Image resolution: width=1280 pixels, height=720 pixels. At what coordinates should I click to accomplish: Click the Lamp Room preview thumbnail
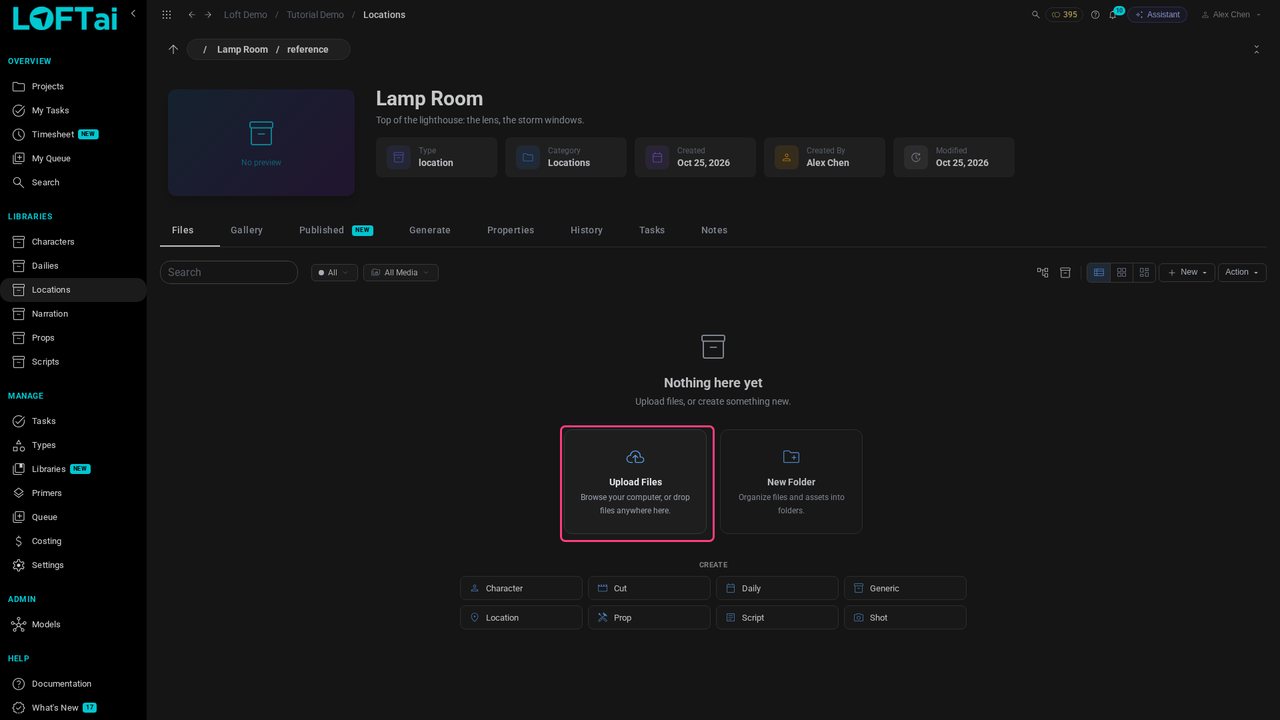261,143
